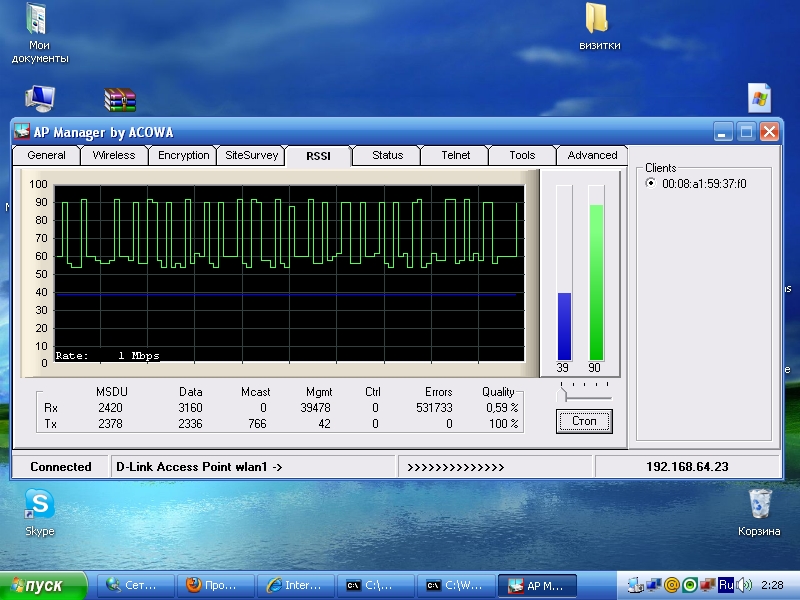The image size is (800, 600).
Task: Open the визитки folder on desktop
Action: [x=597, y=20]
